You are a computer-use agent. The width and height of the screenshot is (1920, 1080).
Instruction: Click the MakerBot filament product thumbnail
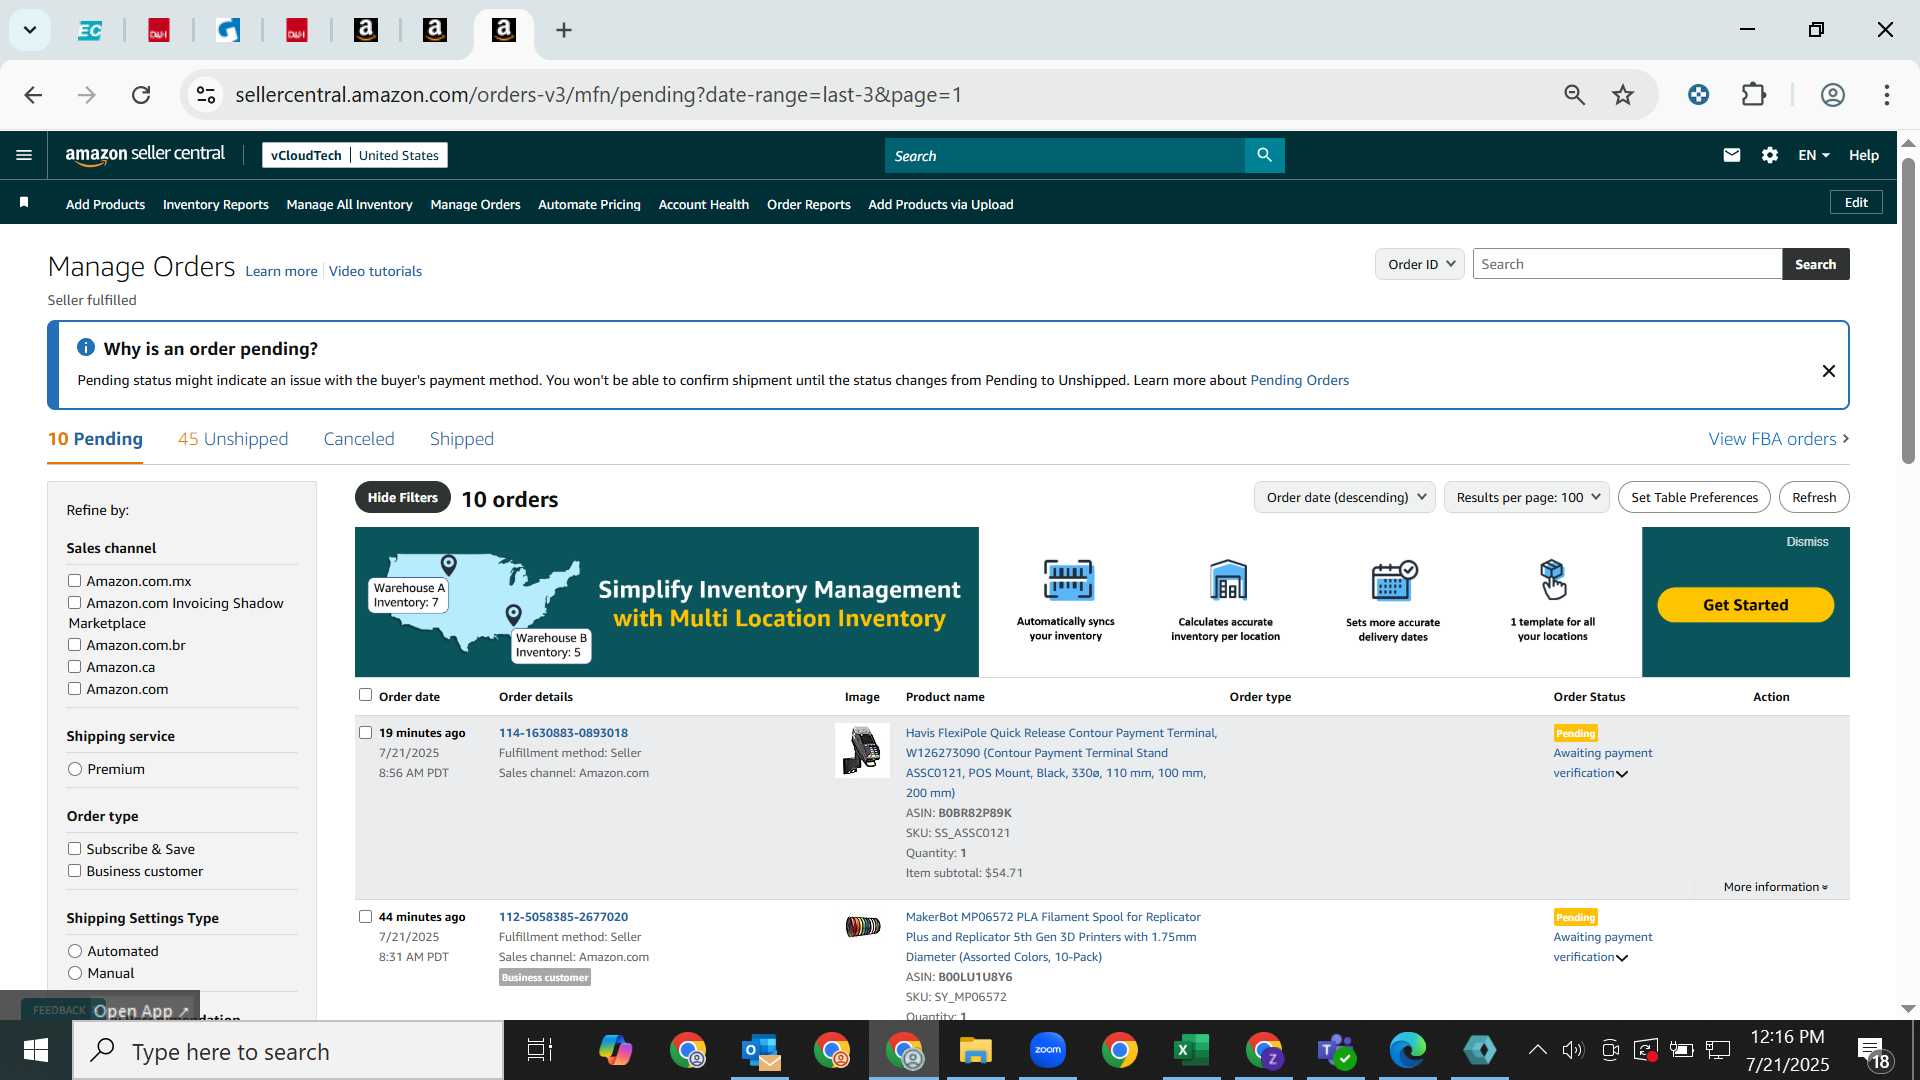point(862,927)
